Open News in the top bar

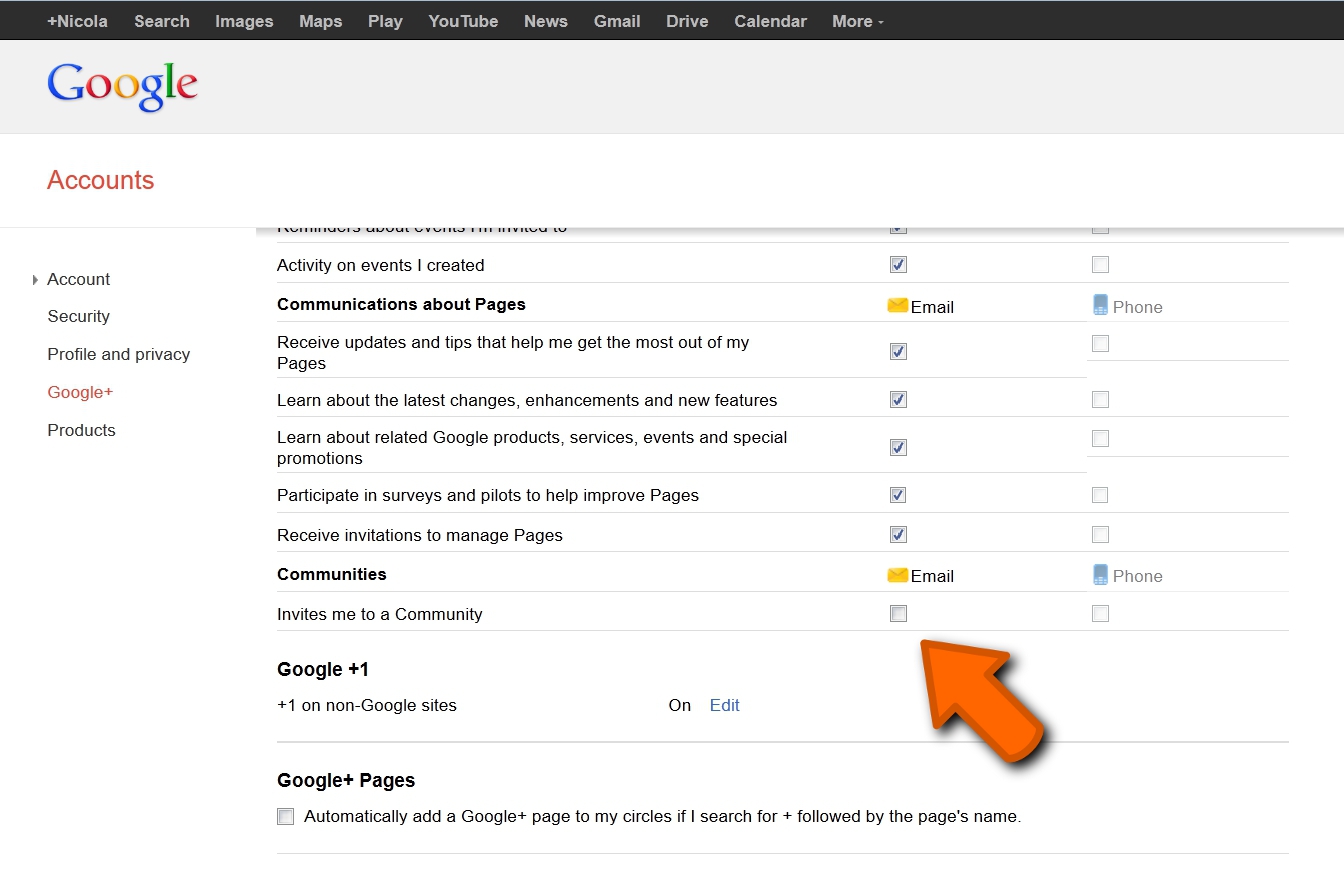(x=546, y=21)
